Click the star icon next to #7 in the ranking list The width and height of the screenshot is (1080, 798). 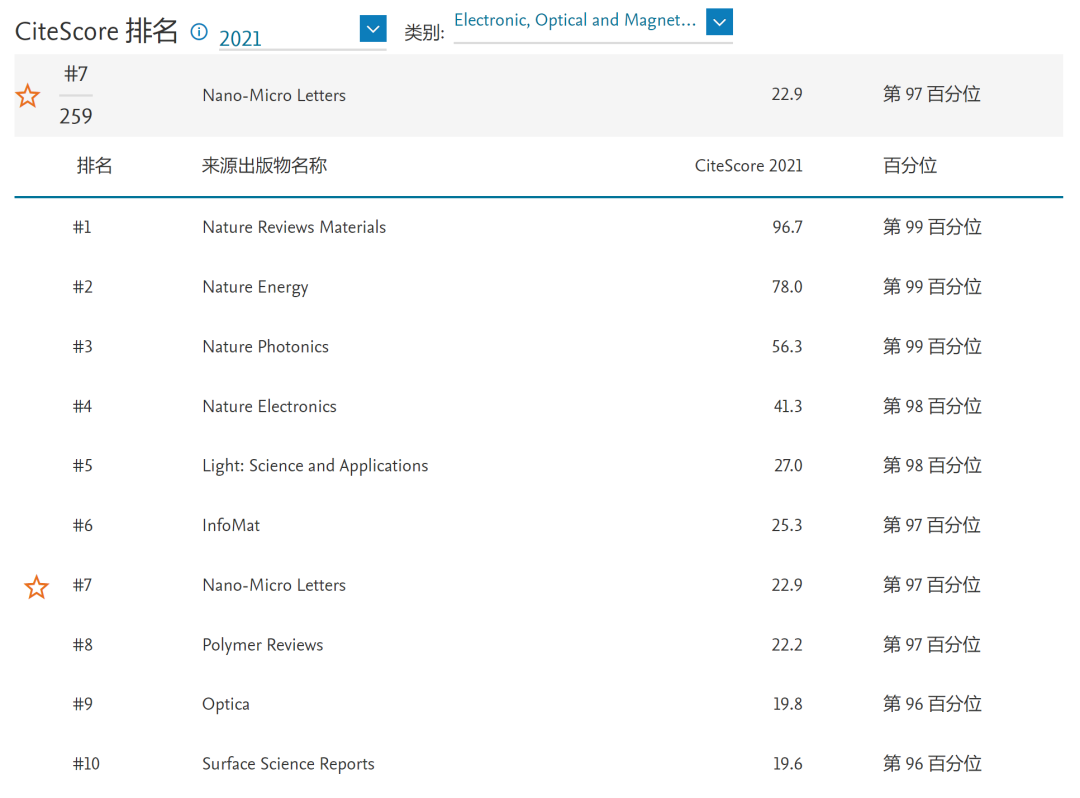tap(36, 587)
